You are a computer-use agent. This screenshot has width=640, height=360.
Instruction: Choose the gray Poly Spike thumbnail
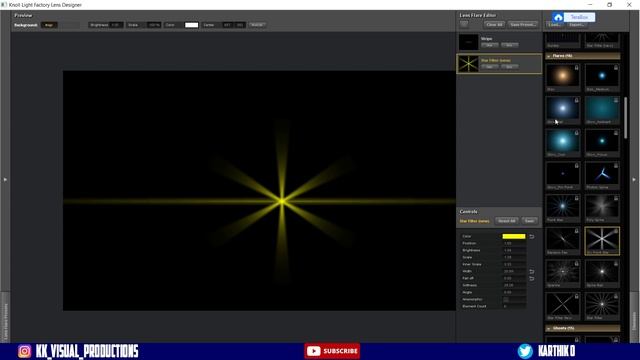[602, 207]
